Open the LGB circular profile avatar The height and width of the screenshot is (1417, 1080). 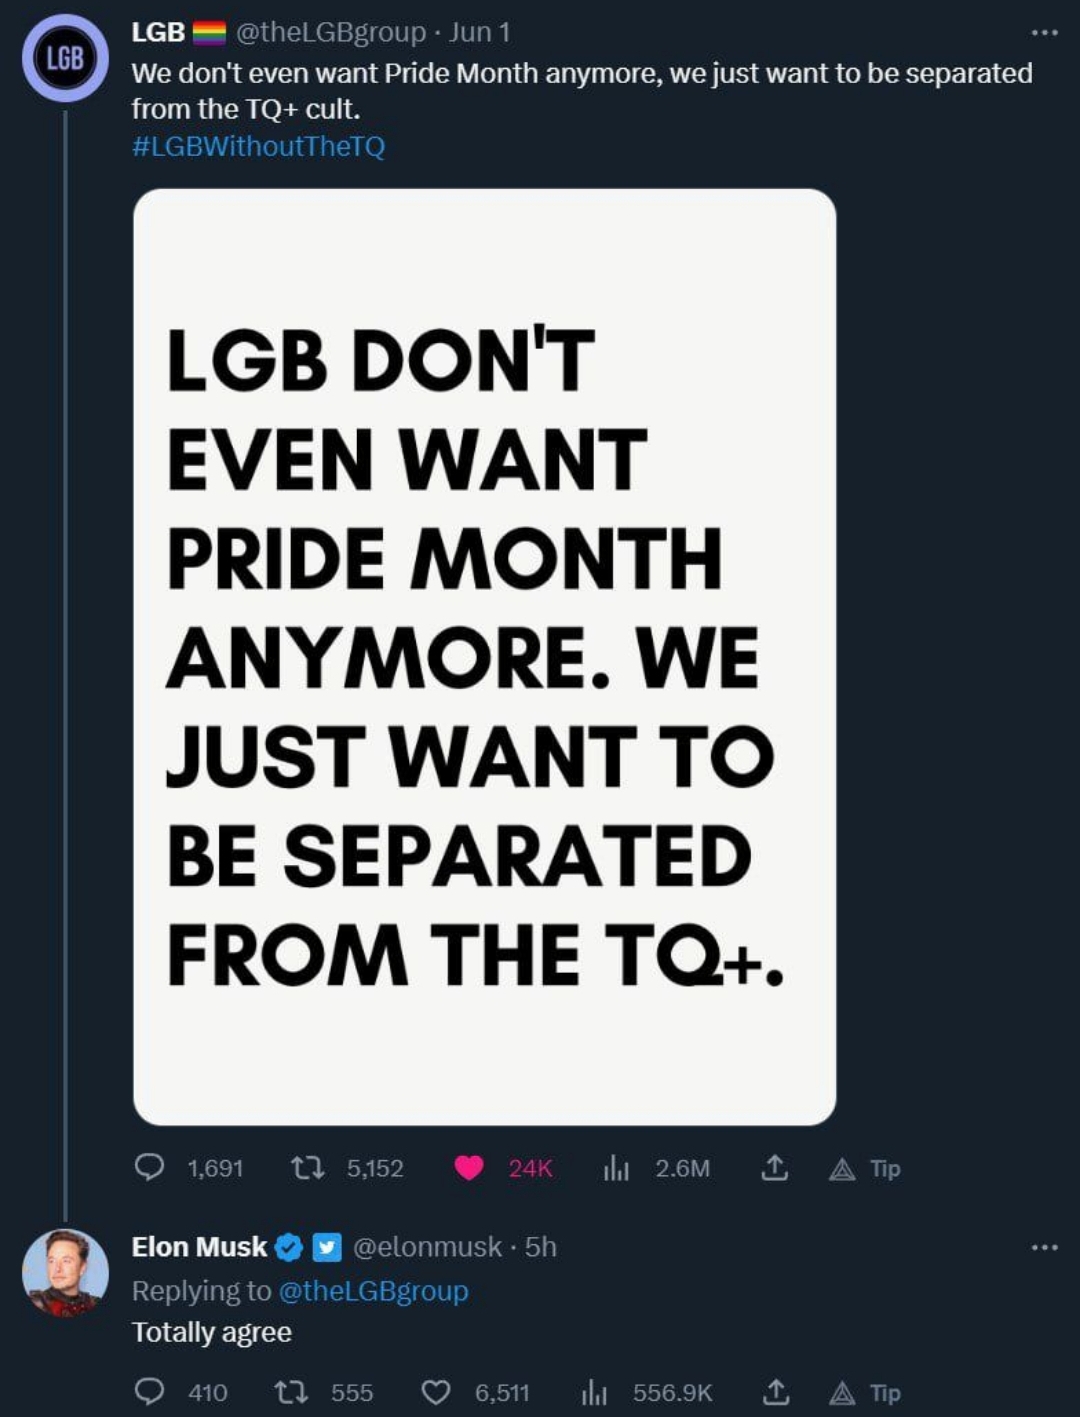click(x=65, y=58)
